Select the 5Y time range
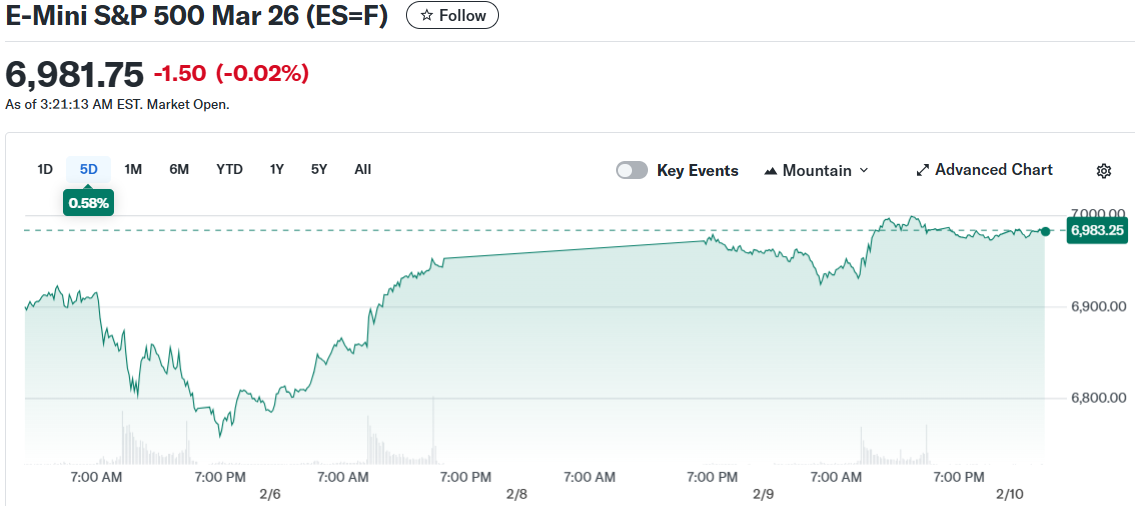1135x506 pixels. tap(319, 170)
